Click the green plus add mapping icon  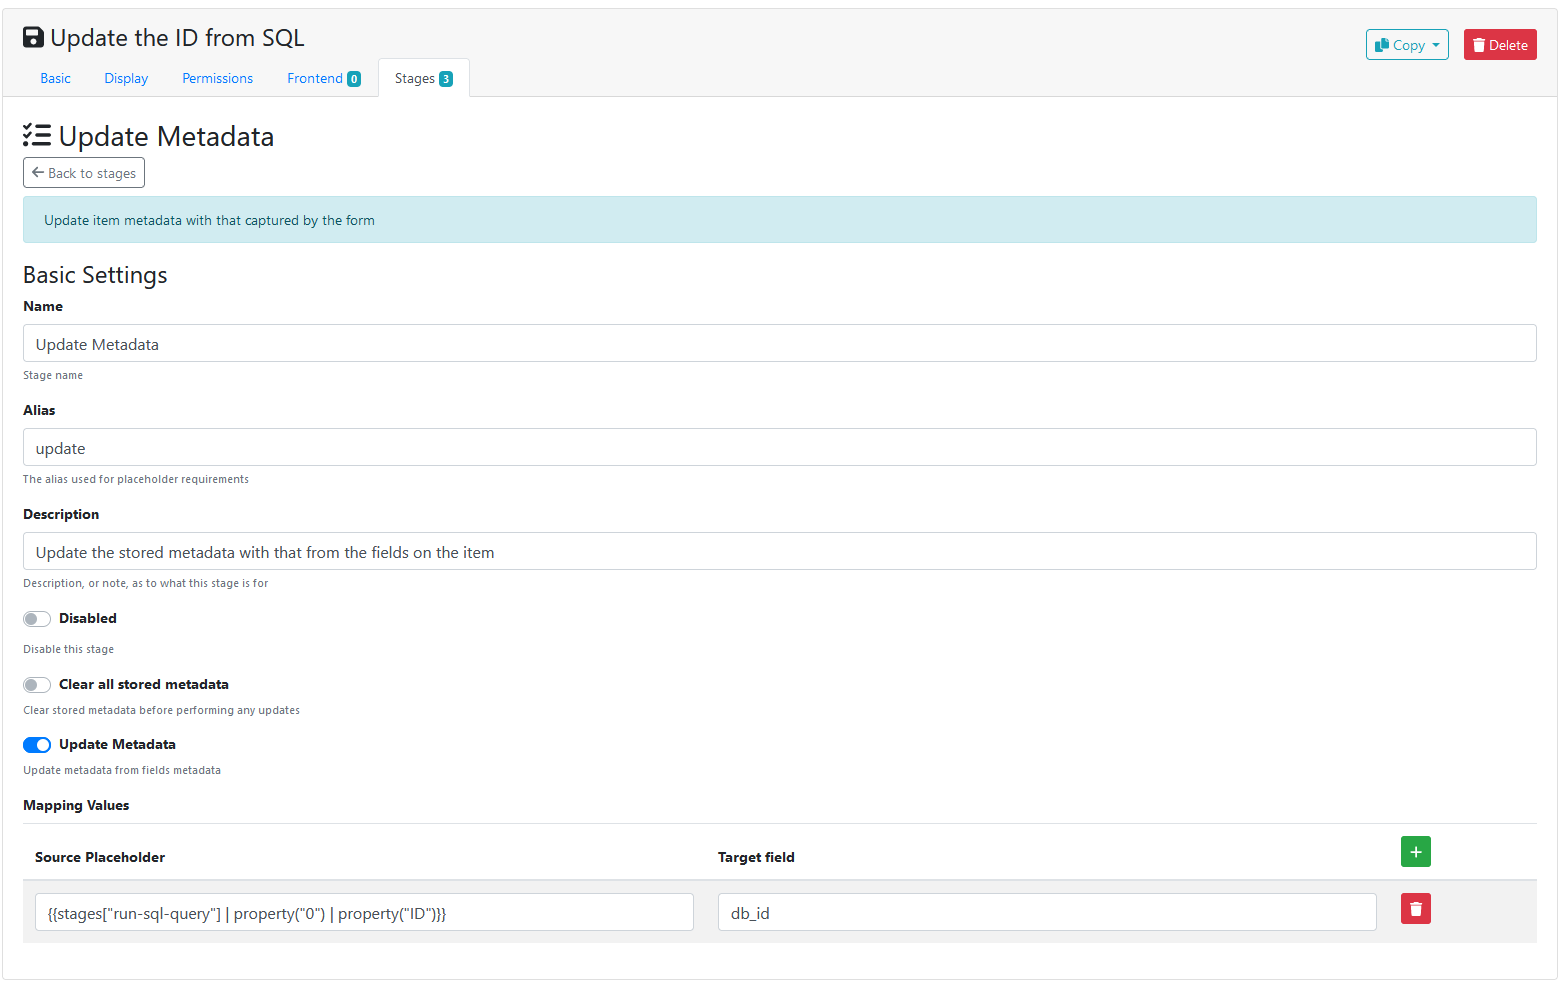1415,852
